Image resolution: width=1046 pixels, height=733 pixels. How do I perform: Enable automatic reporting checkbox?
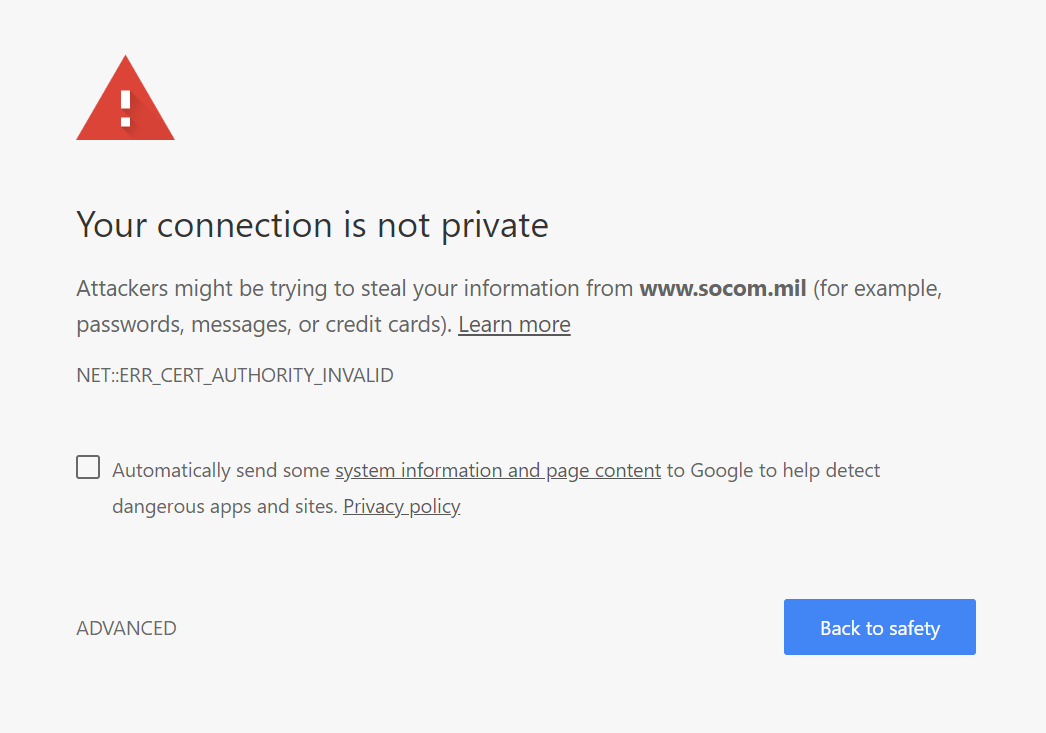pos(88,467)
